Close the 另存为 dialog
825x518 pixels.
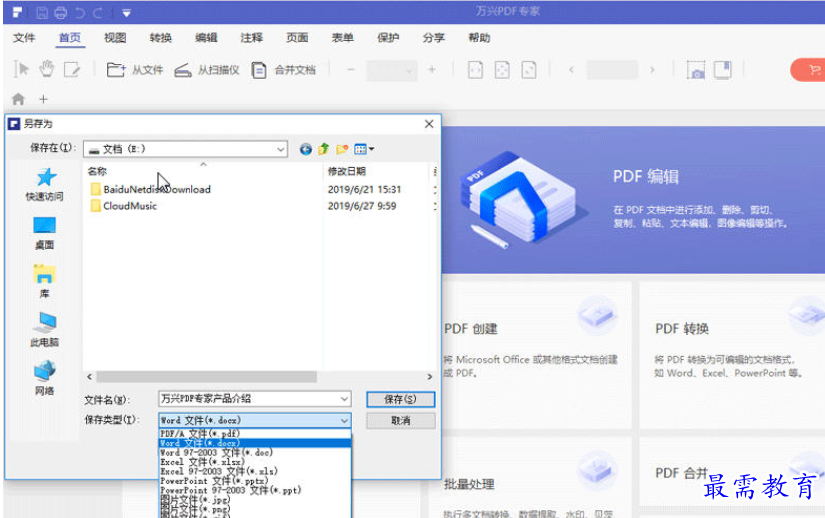tap(429, 124)
